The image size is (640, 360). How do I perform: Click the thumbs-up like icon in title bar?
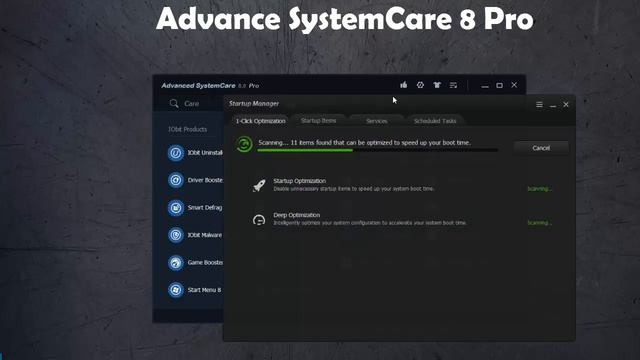point(403,85)
